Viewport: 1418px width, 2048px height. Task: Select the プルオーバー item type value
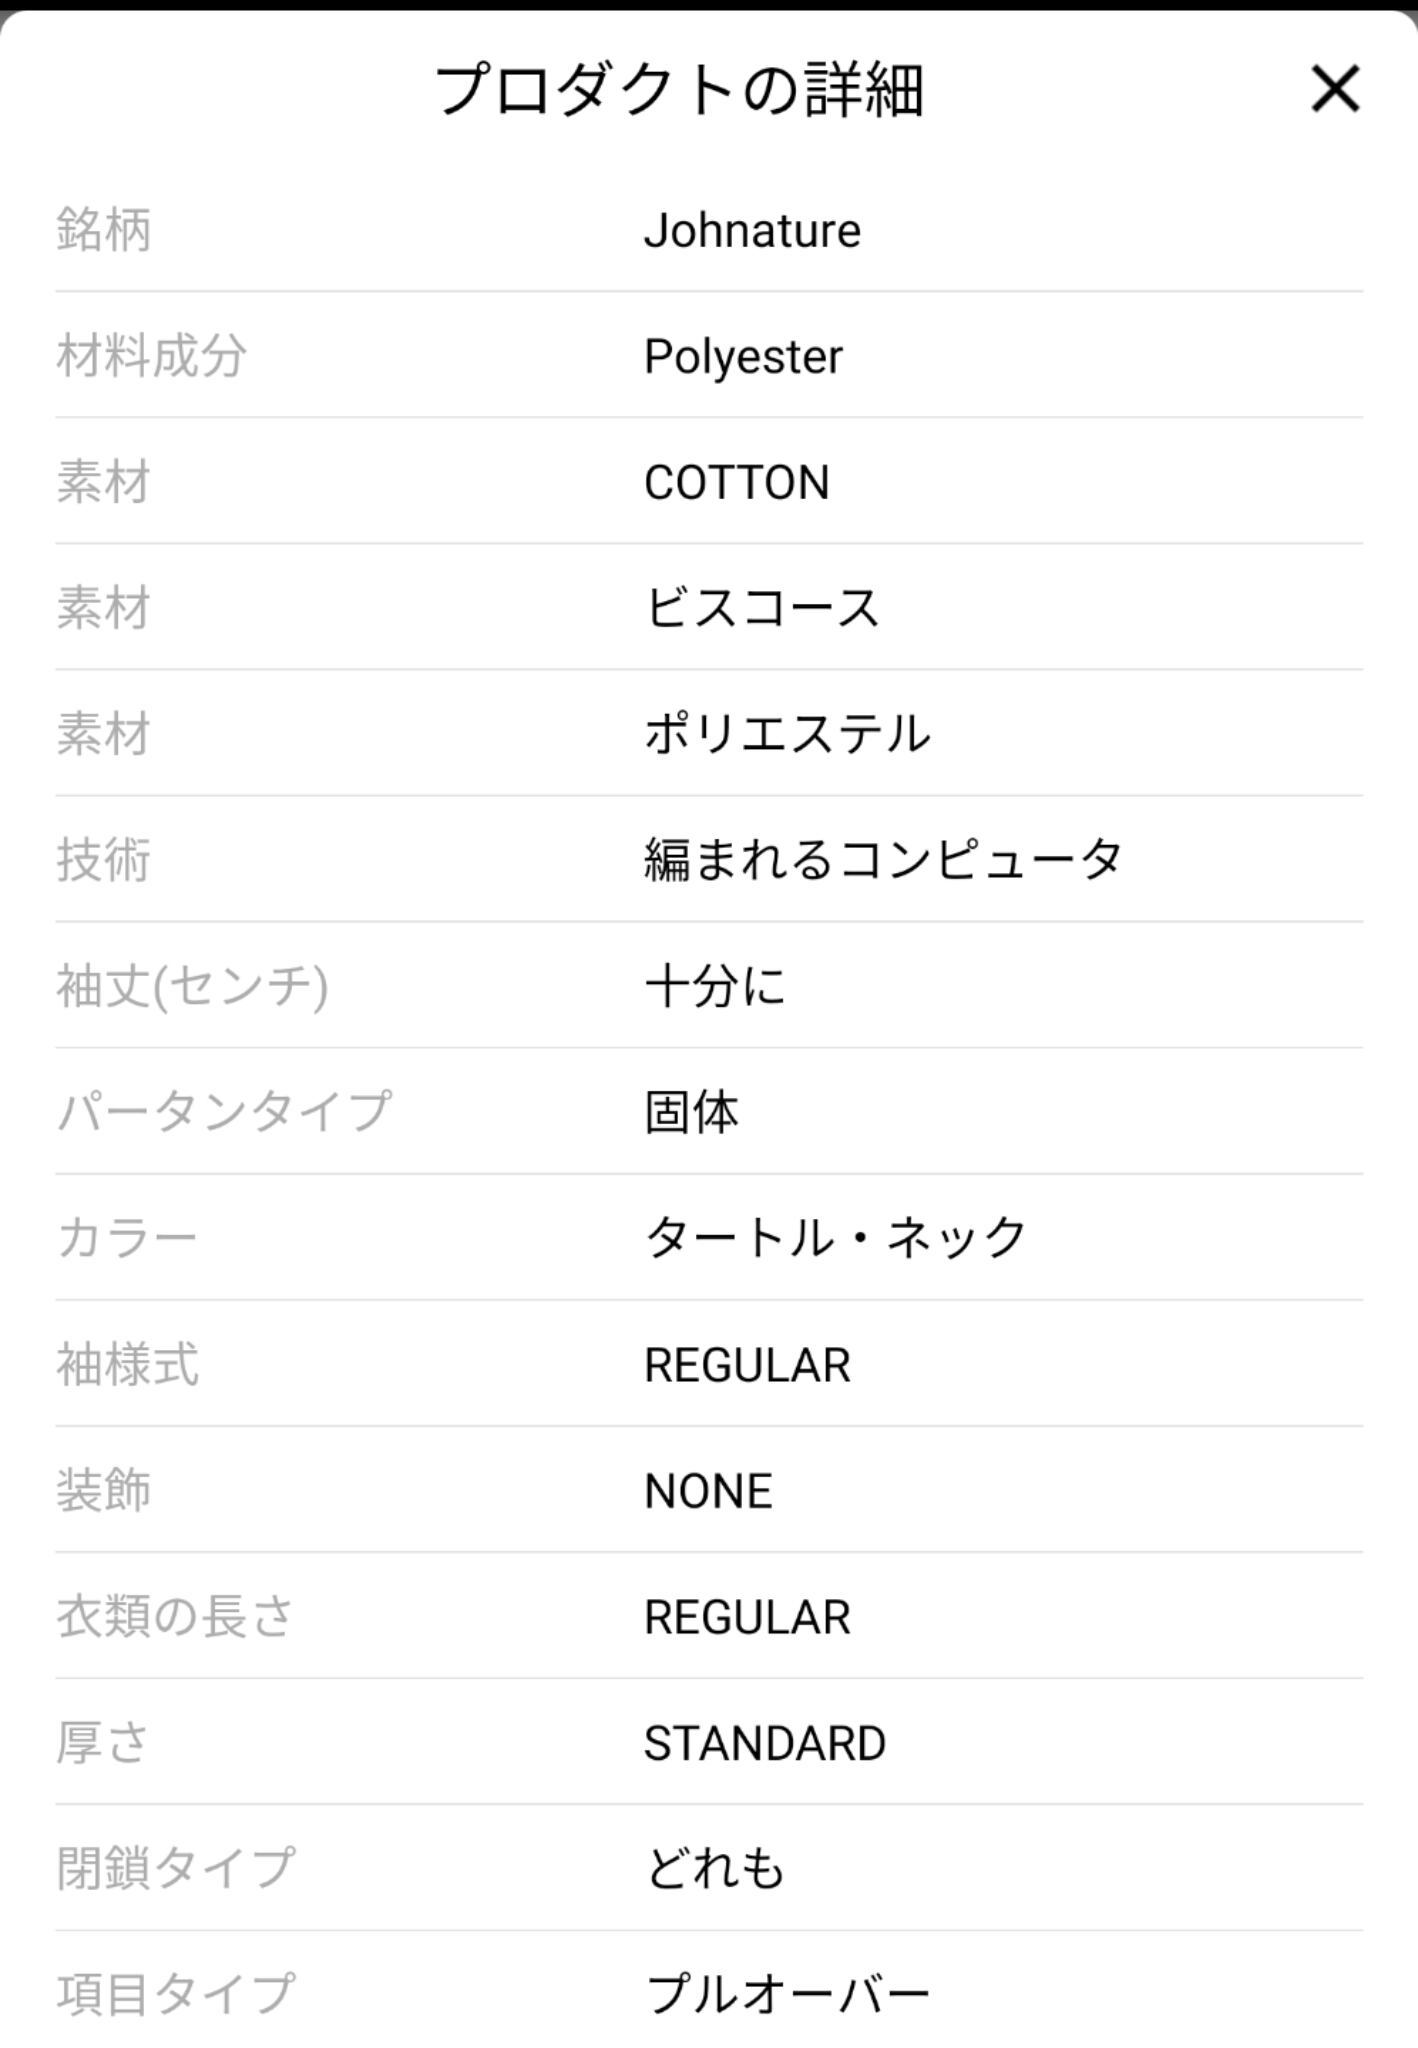[787, 1994]
